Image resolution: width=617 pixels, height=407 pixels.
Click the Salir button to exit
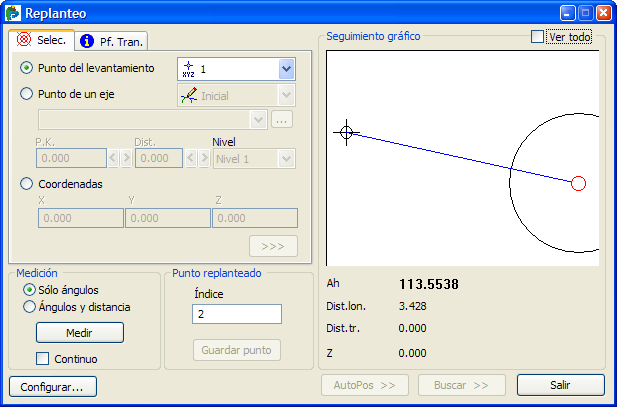[560, 385]
